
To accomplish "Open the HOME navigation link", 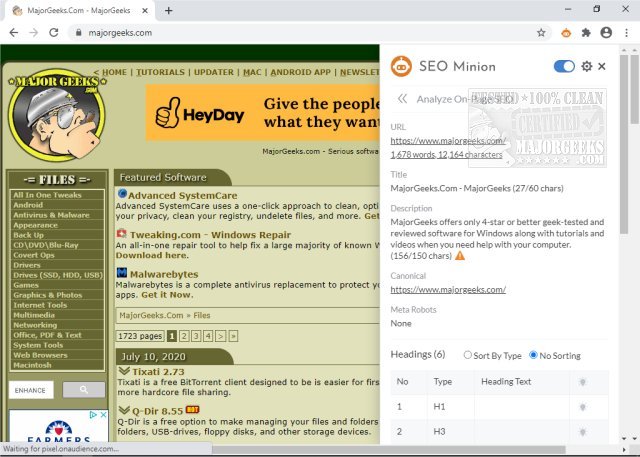I will point(114,72).
